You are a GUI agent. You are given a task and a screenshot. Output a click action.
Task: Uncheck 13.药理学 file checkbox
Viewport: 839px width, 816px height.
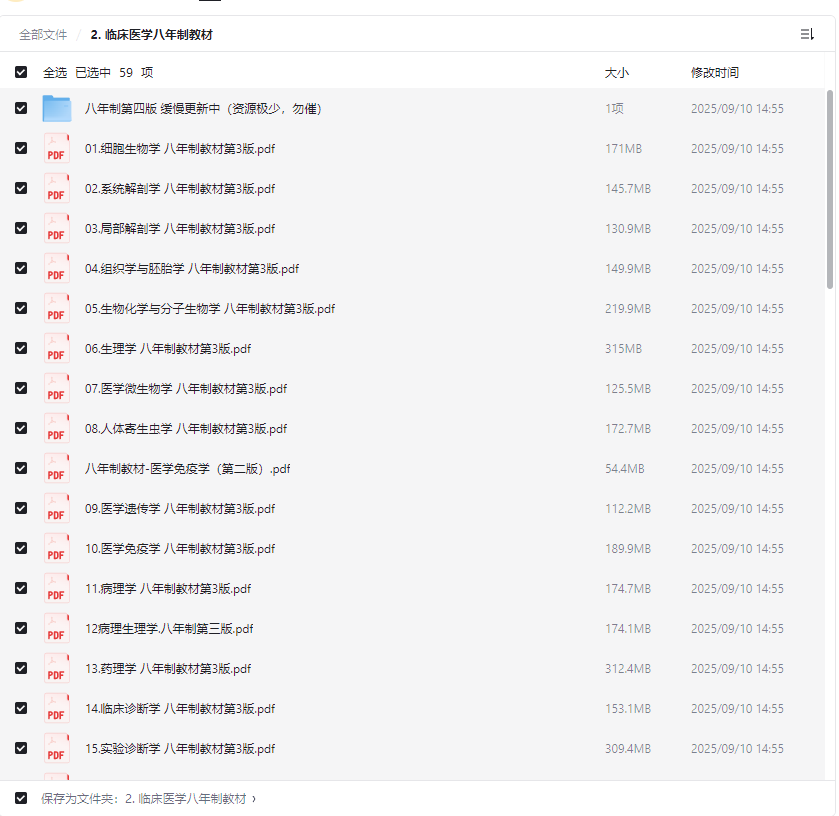coord(21,668)
